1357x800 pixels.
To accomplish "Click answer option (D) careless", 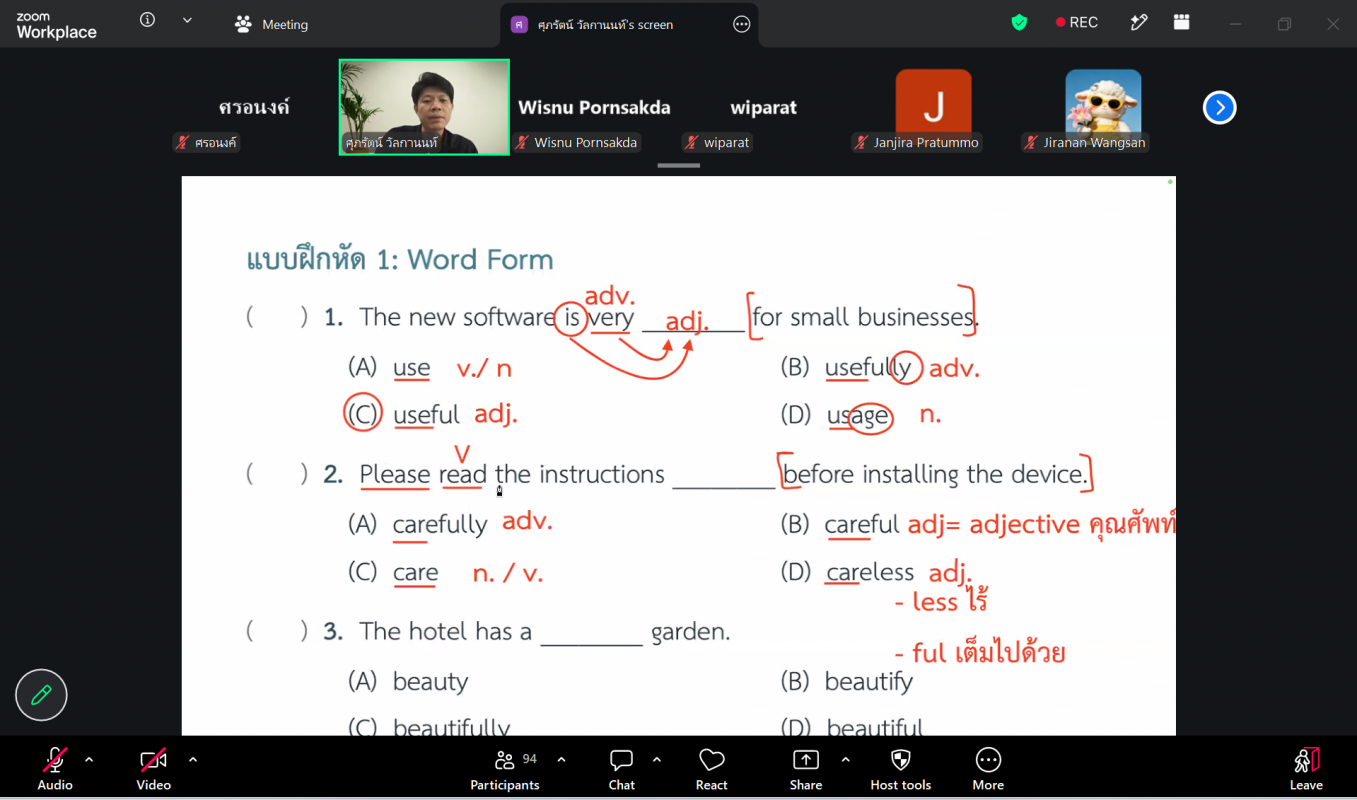I will 847,573.
